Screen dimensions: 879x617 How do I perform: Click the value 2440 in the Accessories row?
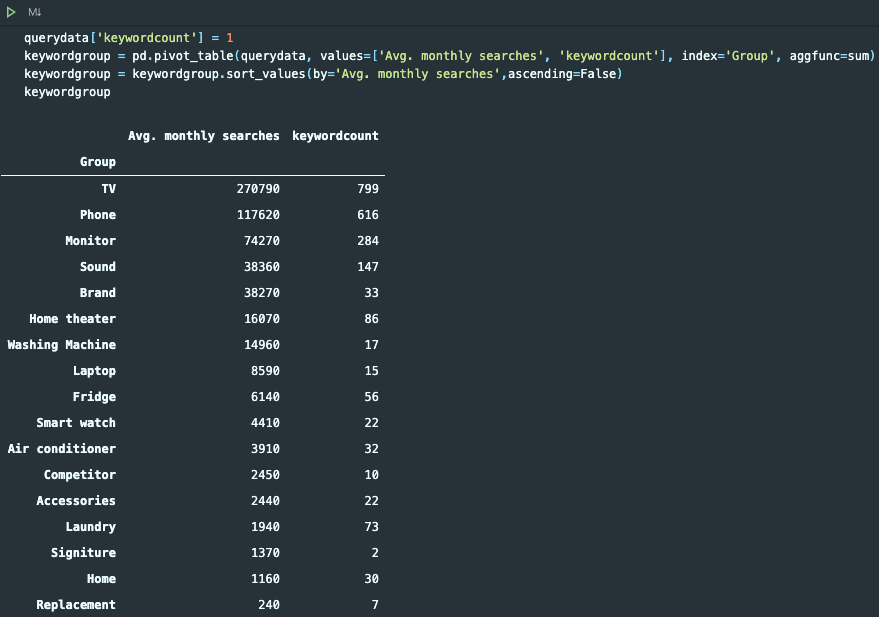click(265, 501)
